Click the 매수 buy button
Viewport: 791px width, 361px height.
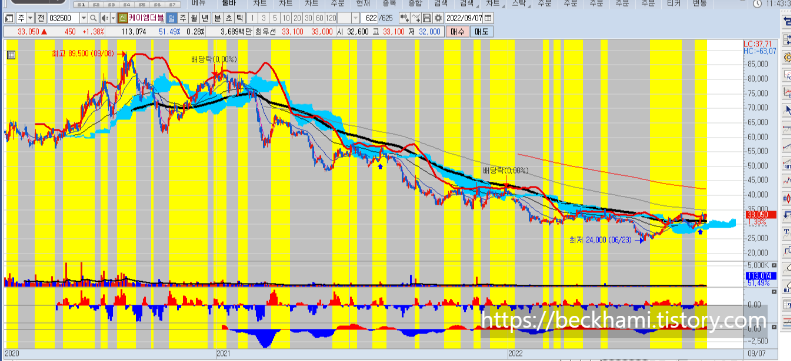[x=457, y=31]
